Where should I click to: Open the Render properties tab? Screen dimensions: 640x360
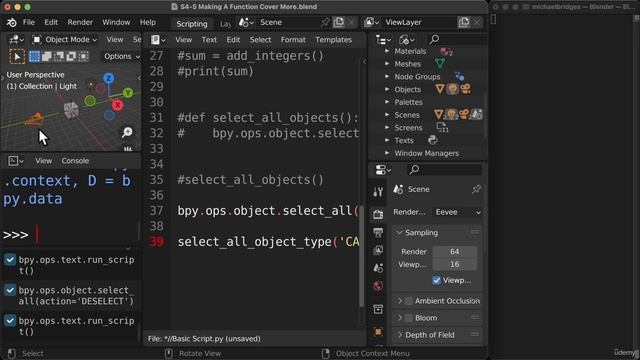378,214
